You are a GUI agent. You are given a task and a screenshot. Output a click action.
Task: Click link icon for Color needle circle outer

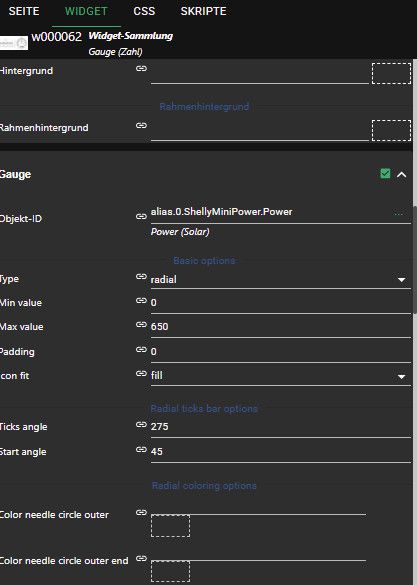[141, 513]
